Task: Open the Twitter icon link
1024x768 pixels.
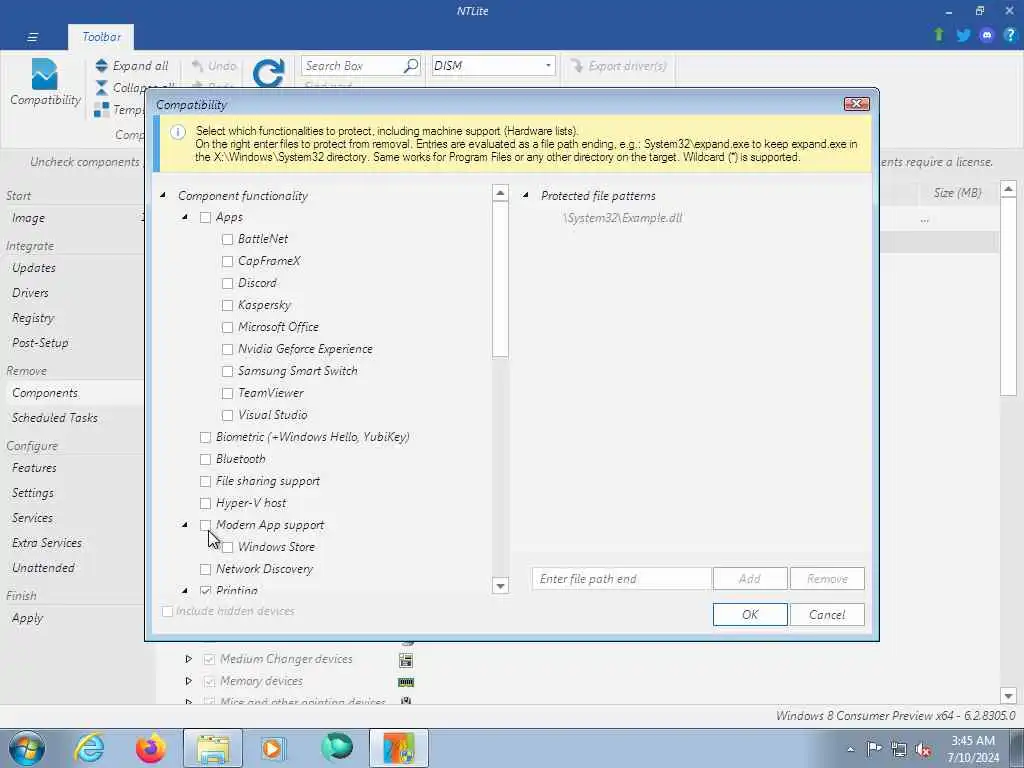Action: (963, 35)
